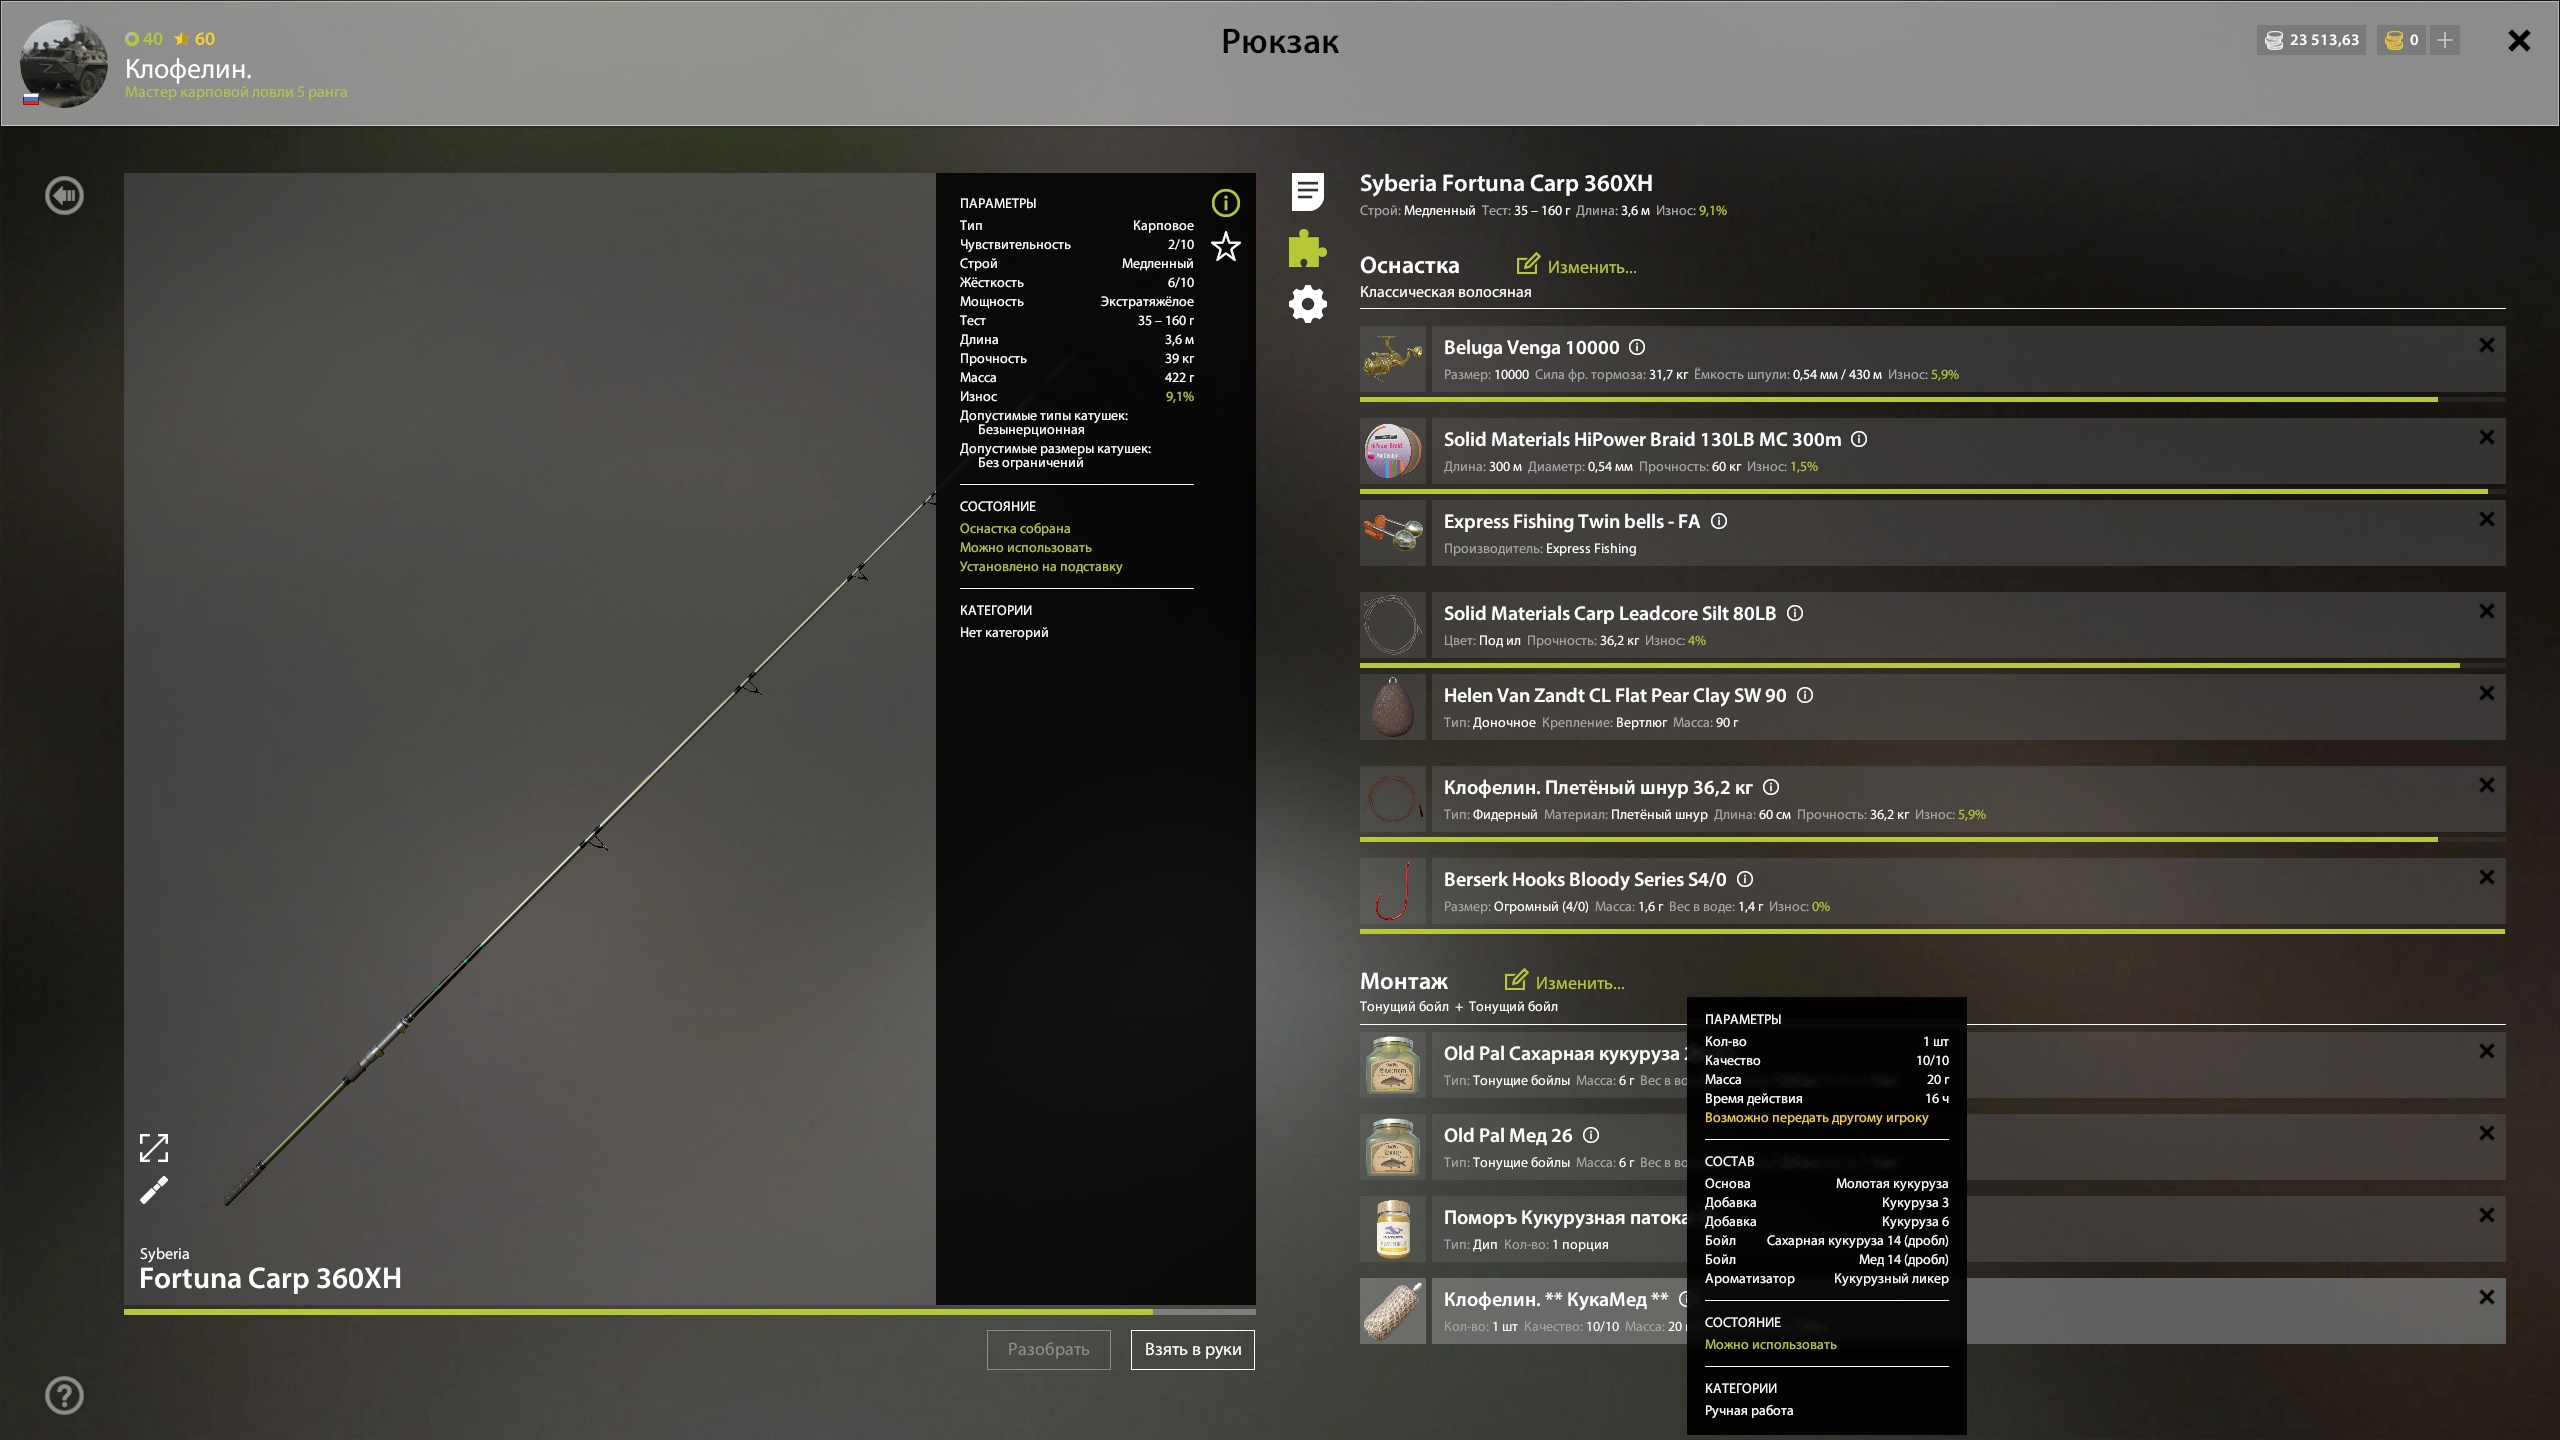Click the Berserk red hook thumbnail
Screen dimensions: 2560x1440
tap(1392, 891)
